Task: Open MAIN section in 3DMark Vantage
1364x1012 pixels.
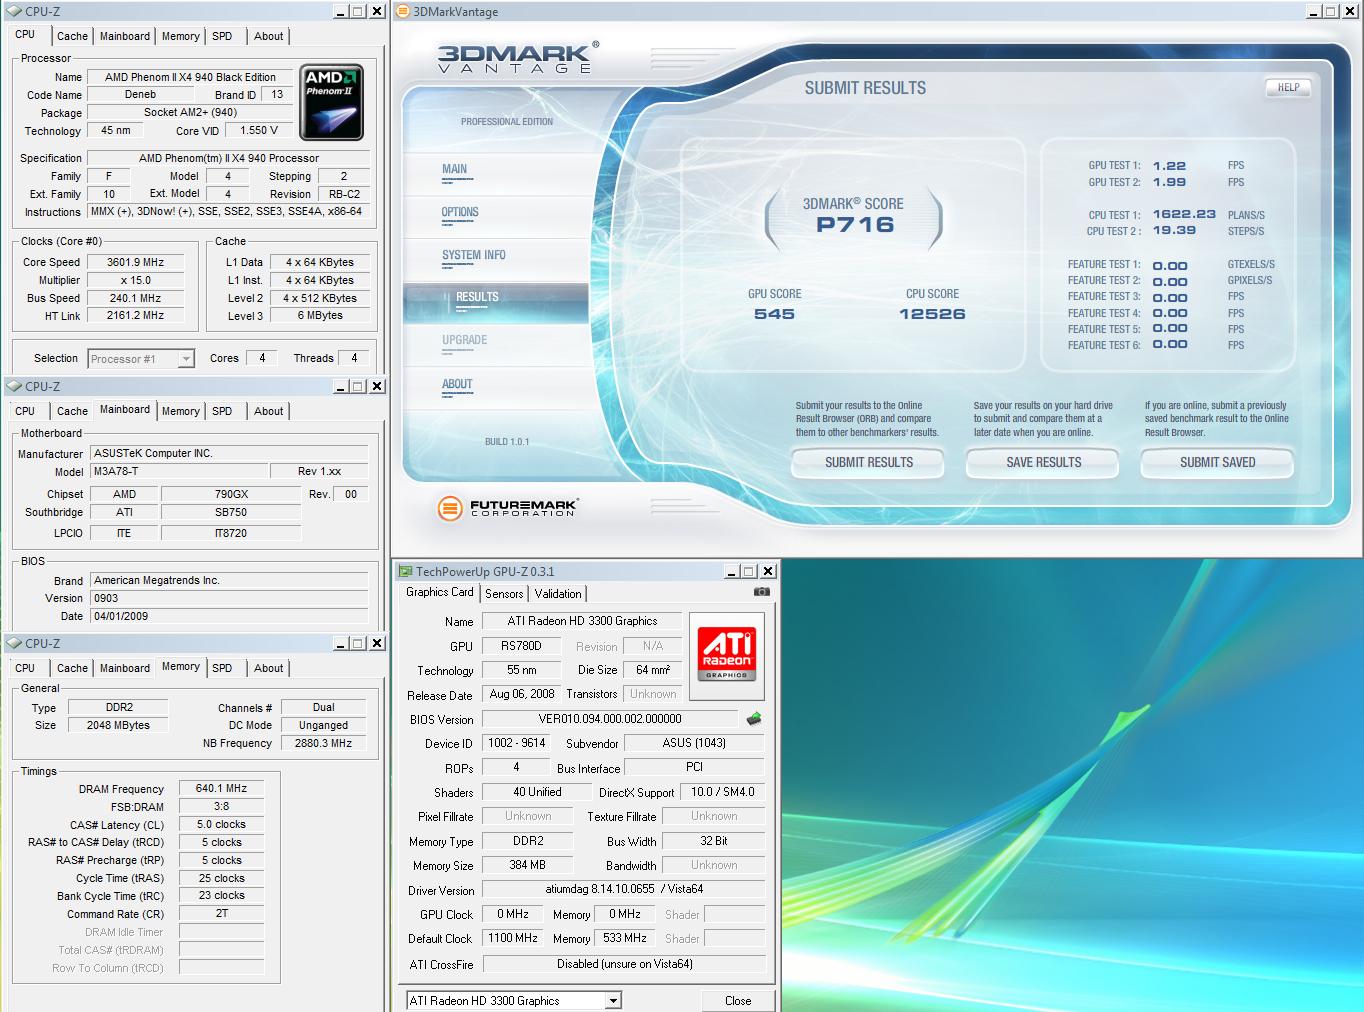Action: 455,170
